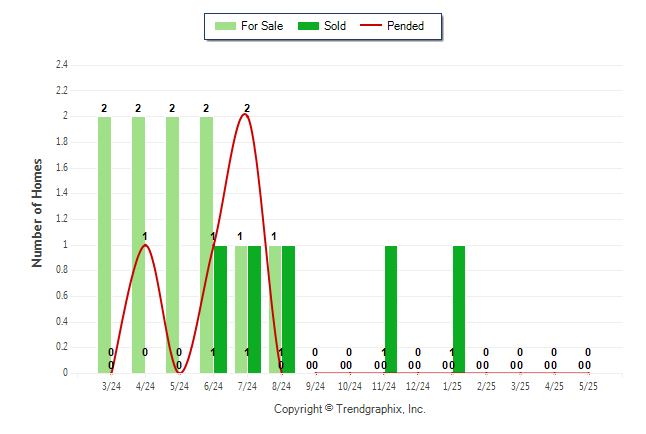
Task: Click the 1/25 Sold dark green bar
Action: (x=459, y=310)
